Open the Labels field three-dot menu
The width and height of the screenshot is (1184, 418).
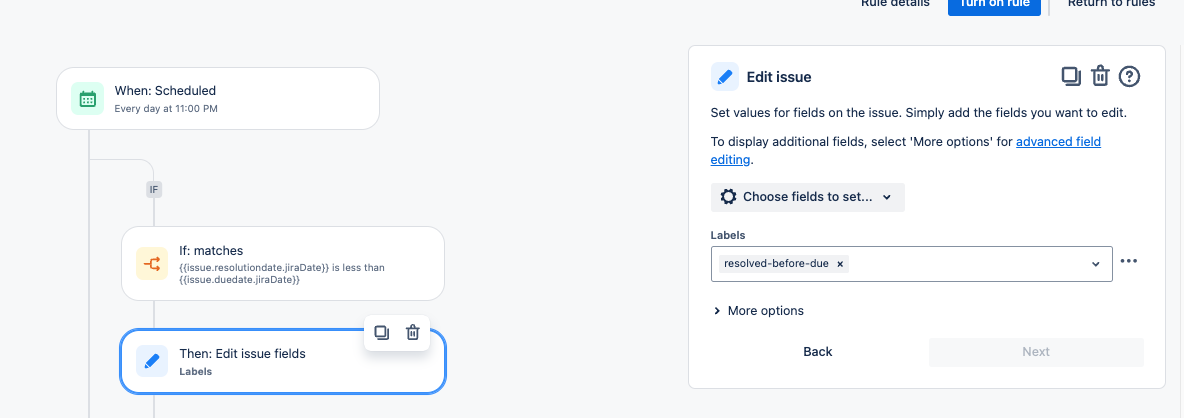click(1129, 262)
